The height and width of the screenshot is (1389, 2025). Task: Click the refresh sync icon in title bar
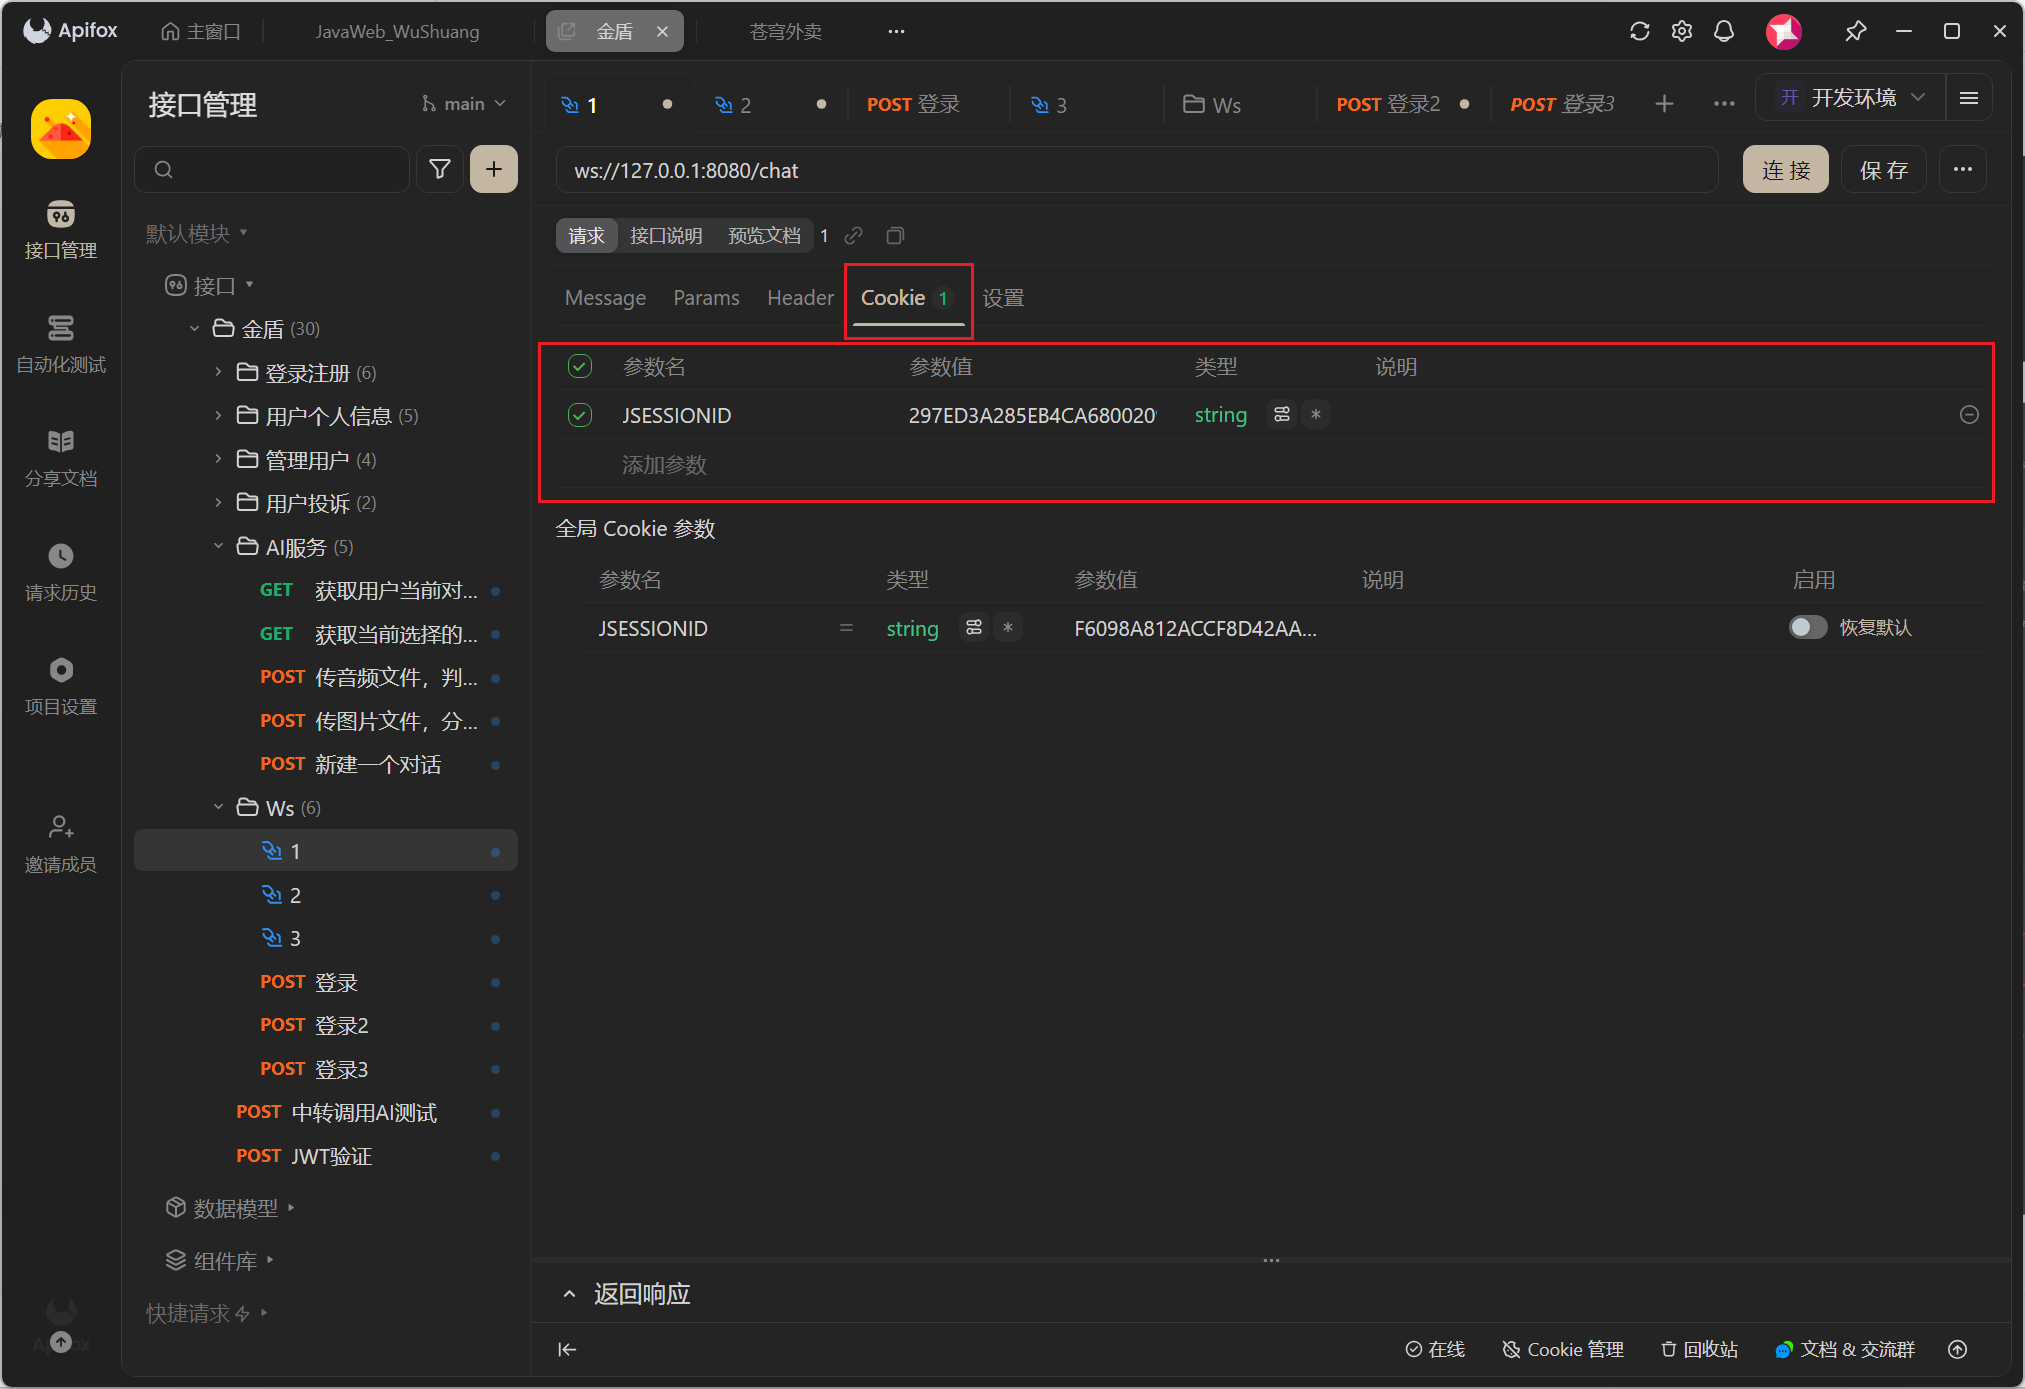(1639, 31)
